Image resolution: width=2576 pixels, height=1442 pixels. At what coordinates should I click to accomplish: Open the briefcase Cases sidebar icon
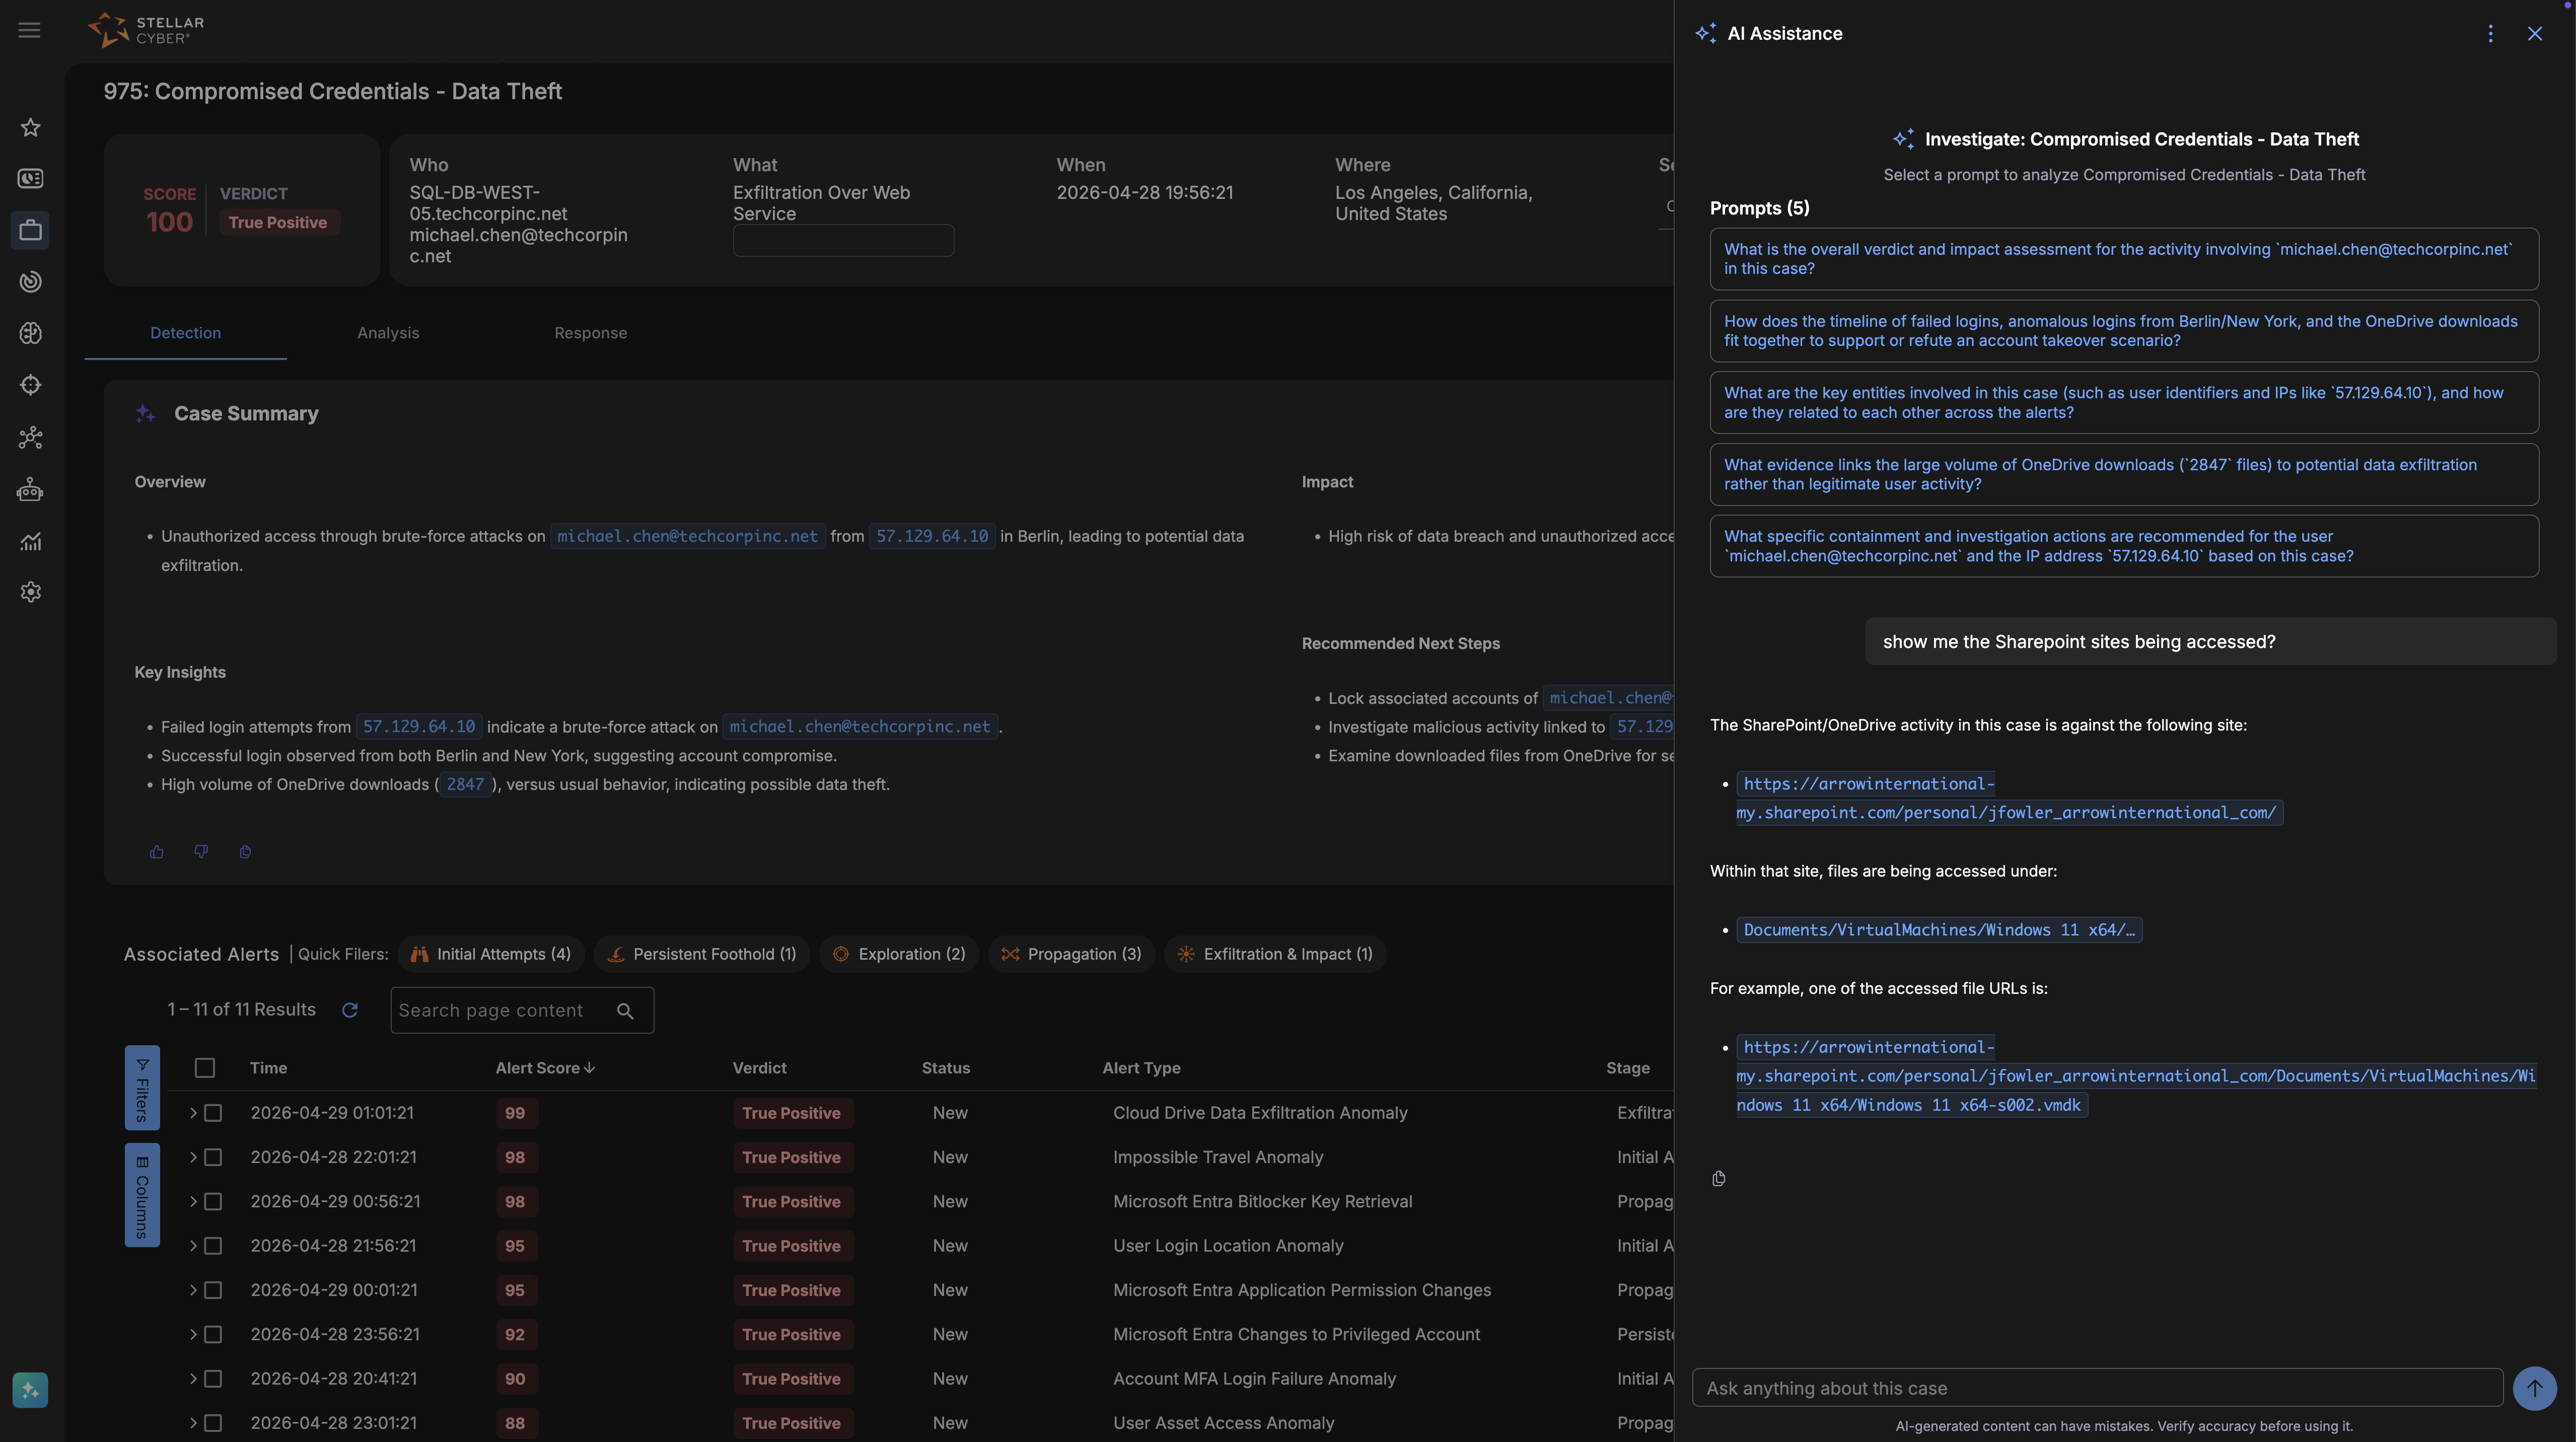(31, 230)
